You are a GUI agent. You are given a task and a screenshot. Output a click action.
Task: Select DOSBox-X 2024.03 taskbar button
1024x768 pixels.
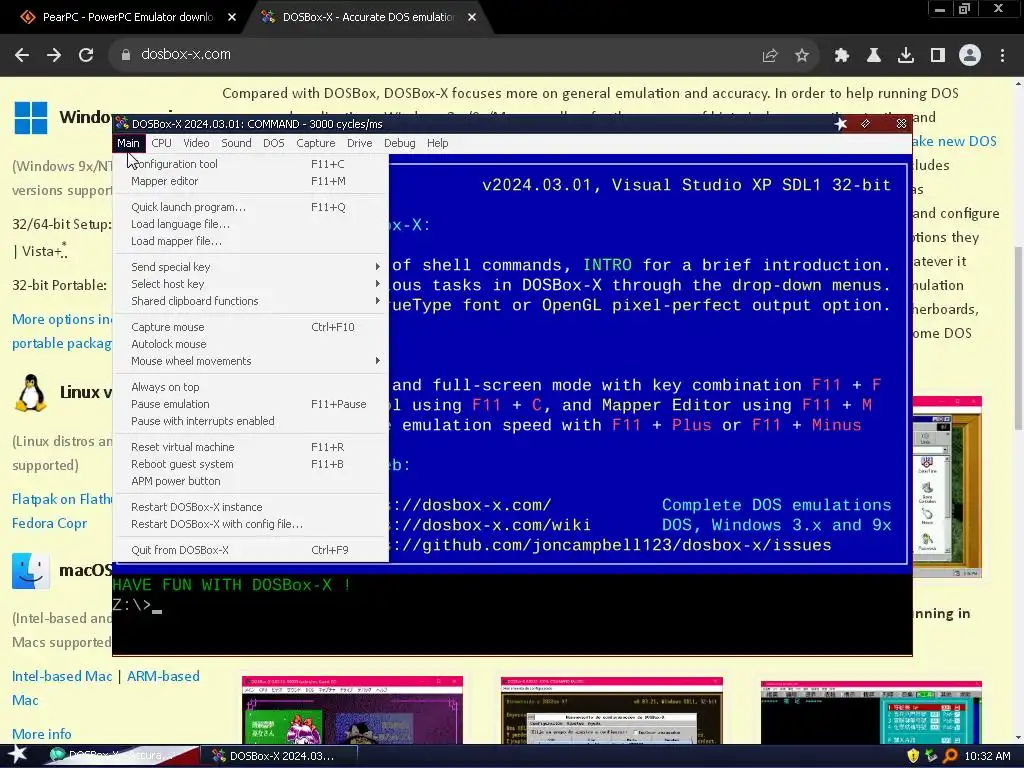coord(279,756)
